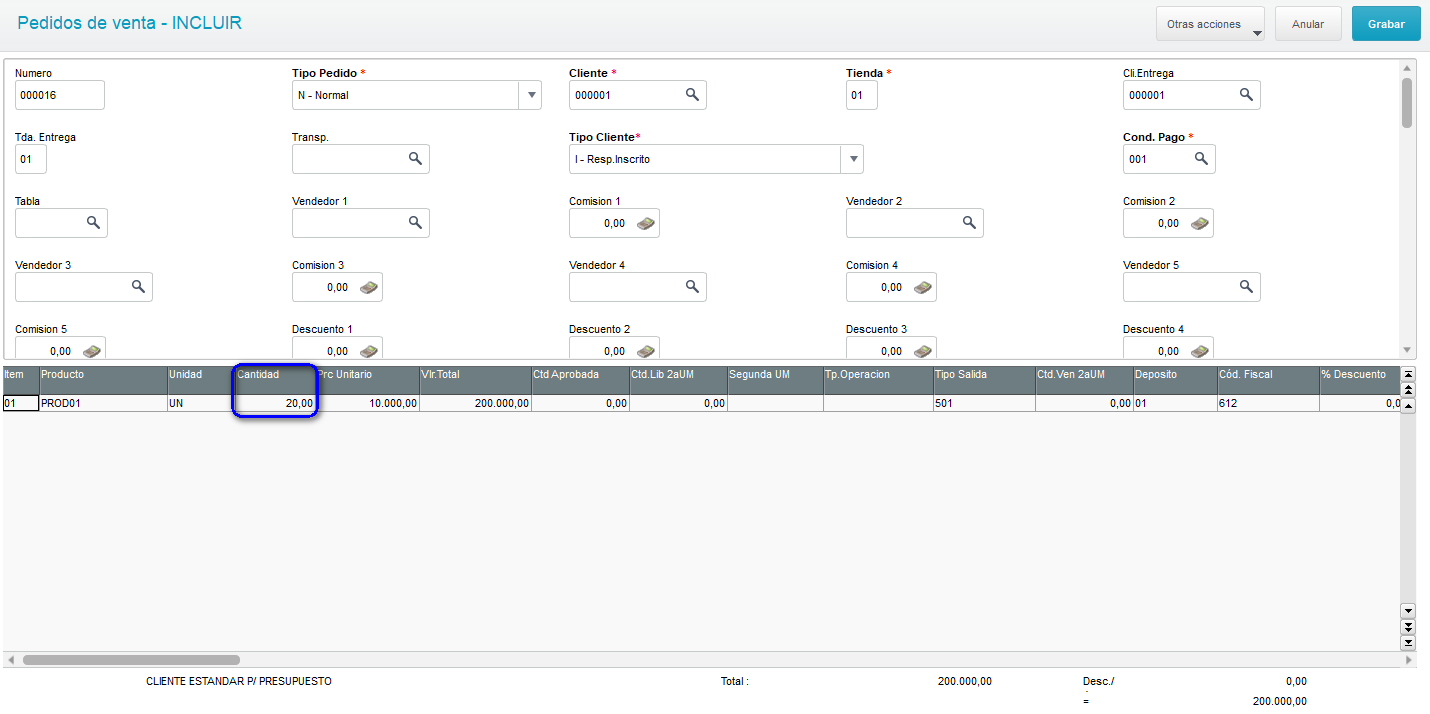Screen dimensions: 1430x714
Task: Click Descuento 1 calculator money icon
Action: tap(369, 350)
